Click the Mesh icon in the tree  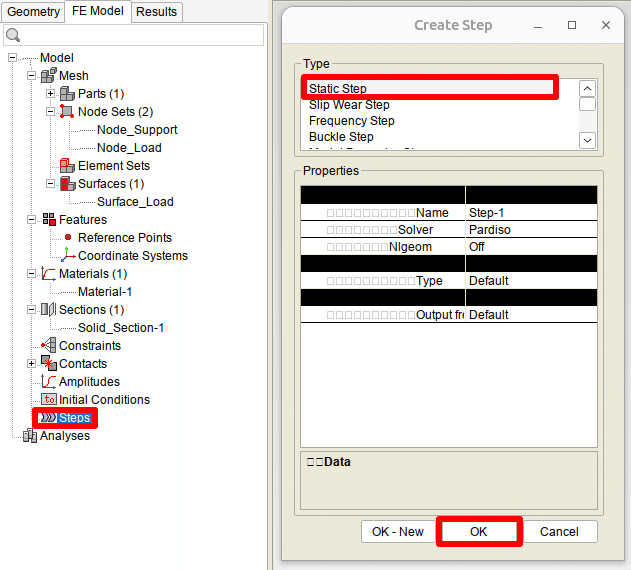pos(49,75)
